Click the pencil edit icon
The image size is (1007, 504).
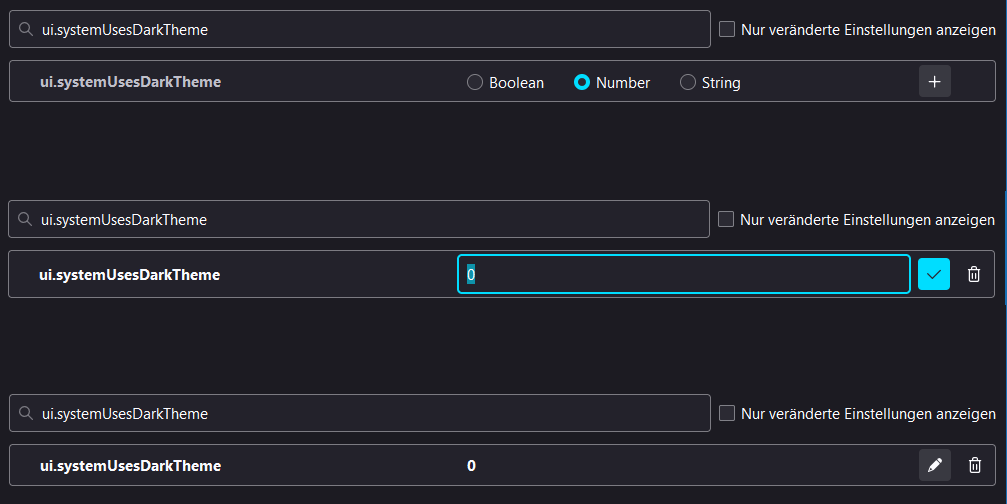click(935, 465)
